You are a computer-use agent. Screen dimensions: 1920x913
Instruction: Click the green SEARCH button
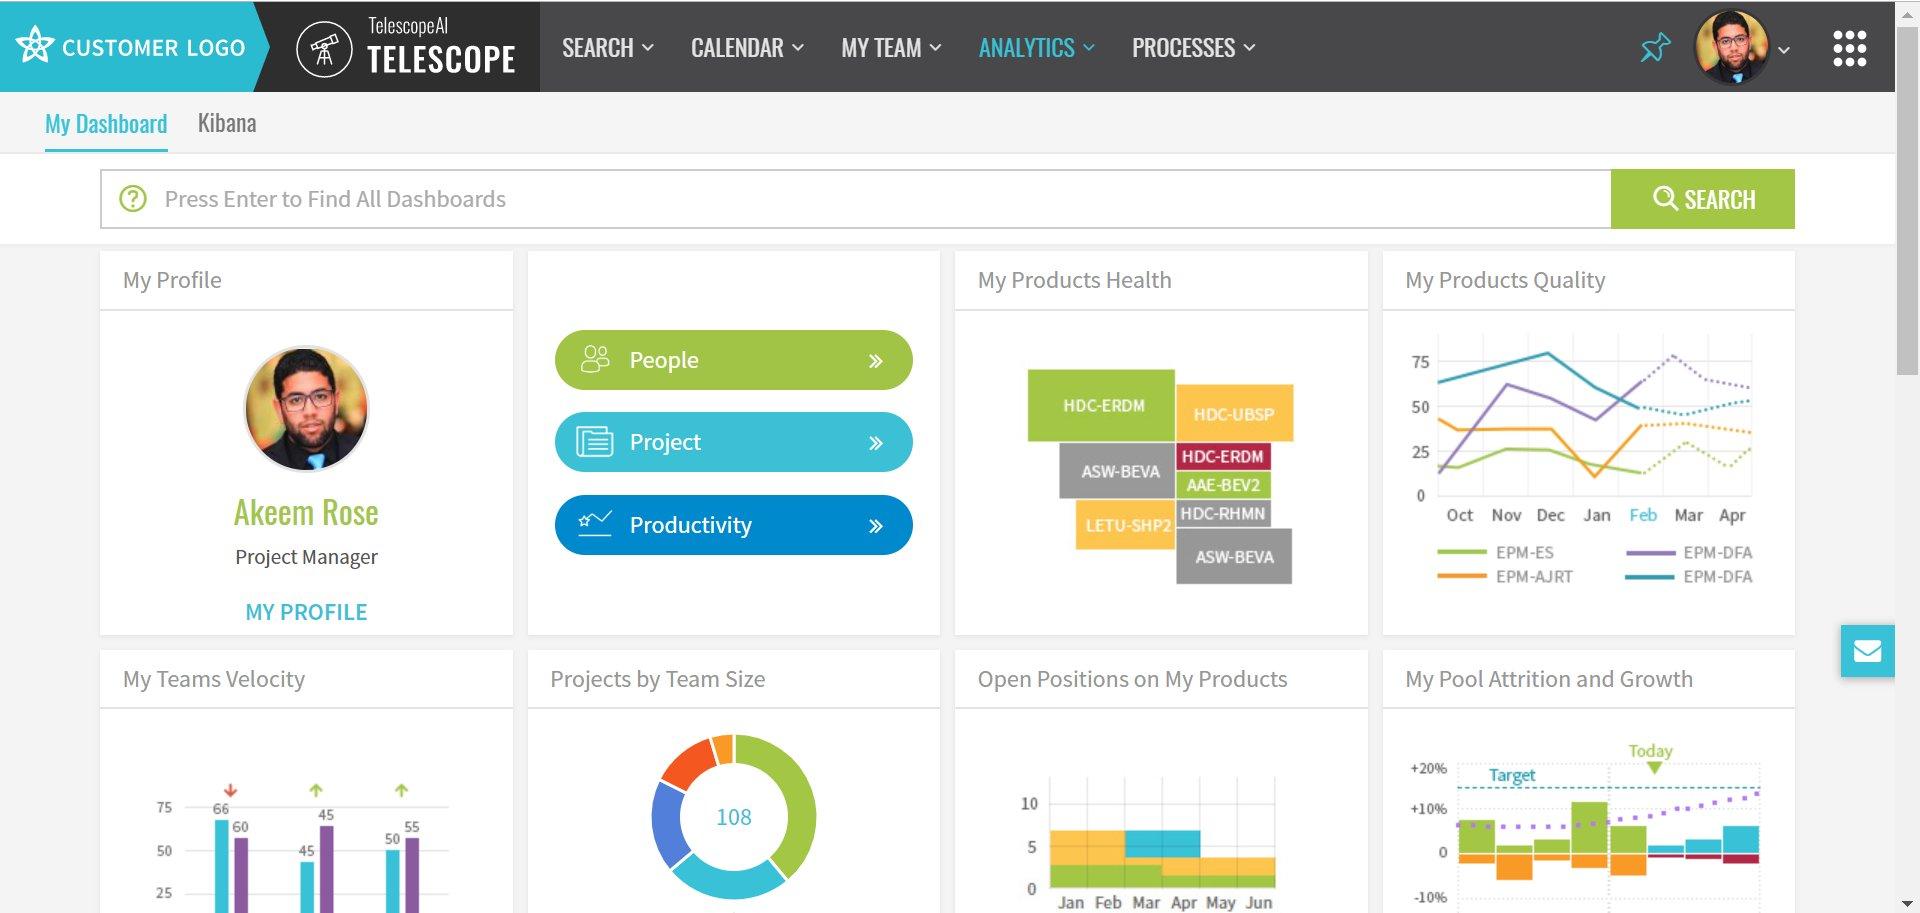pos(1703,198)
